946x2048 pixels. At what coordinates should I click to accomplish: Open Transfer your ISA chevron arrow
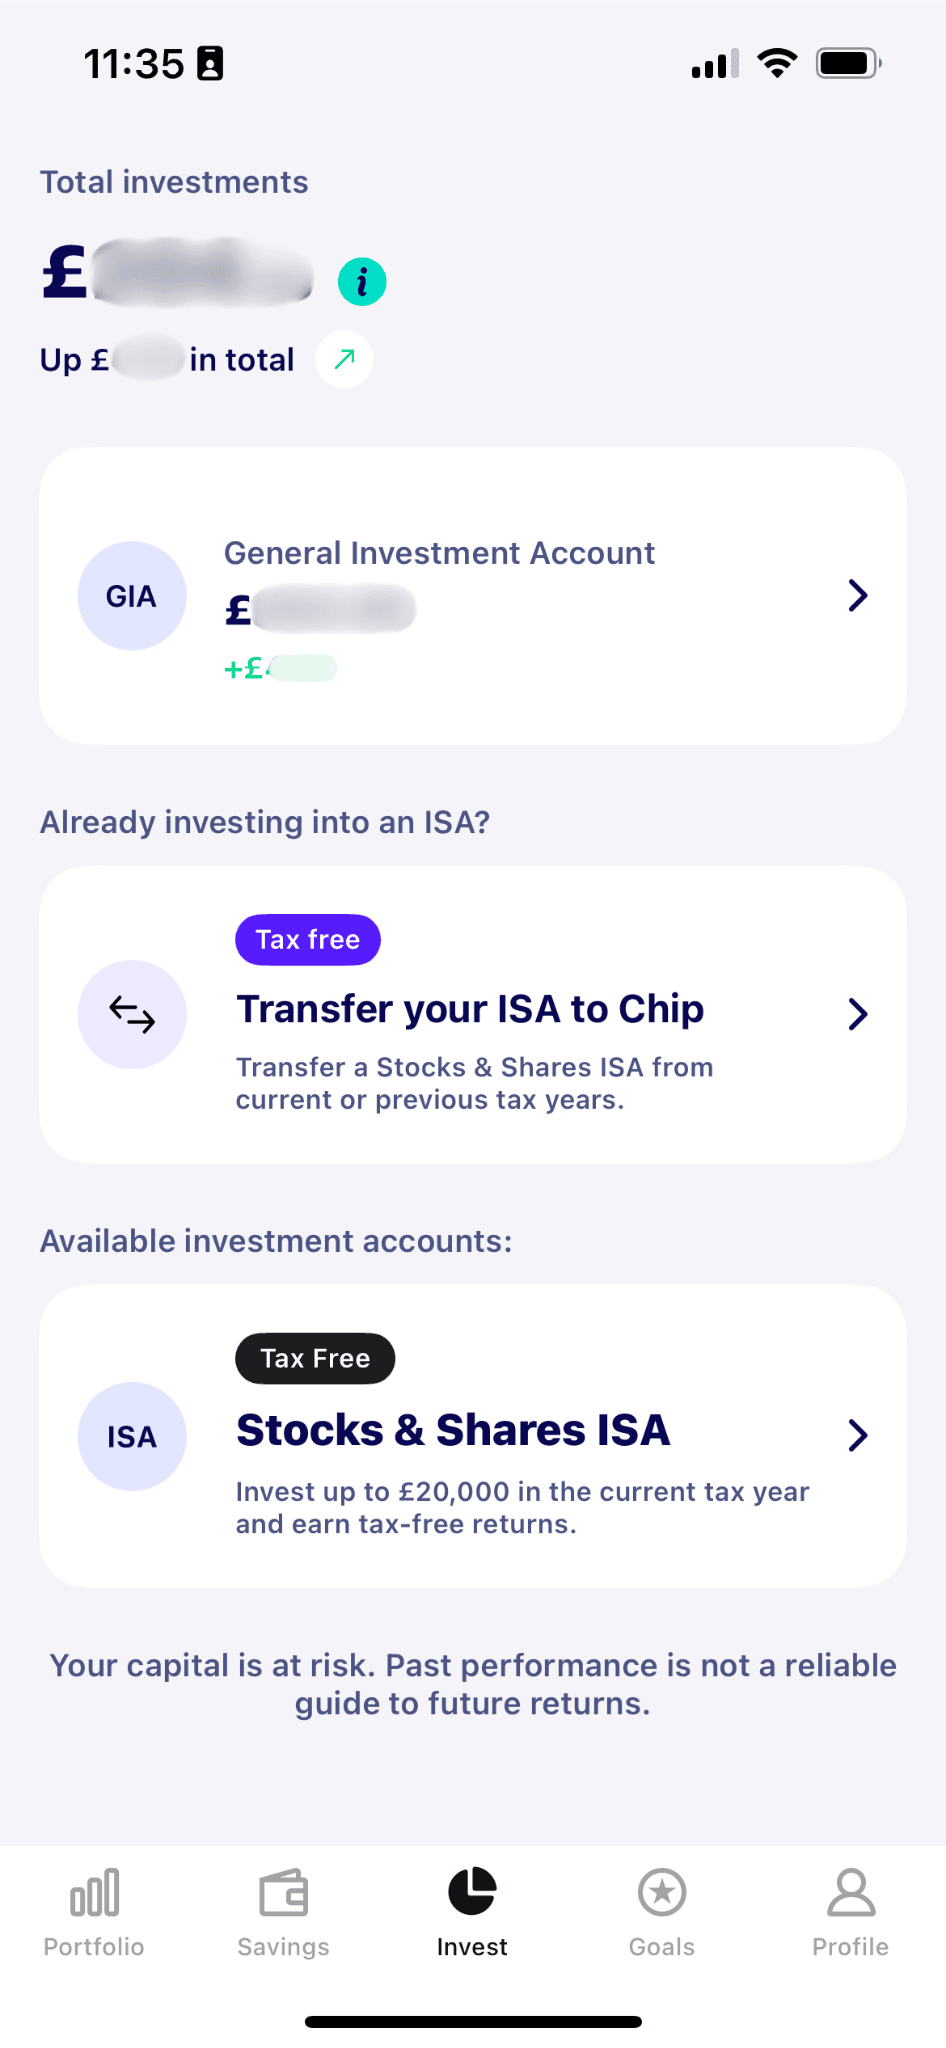pos(857,1014)
